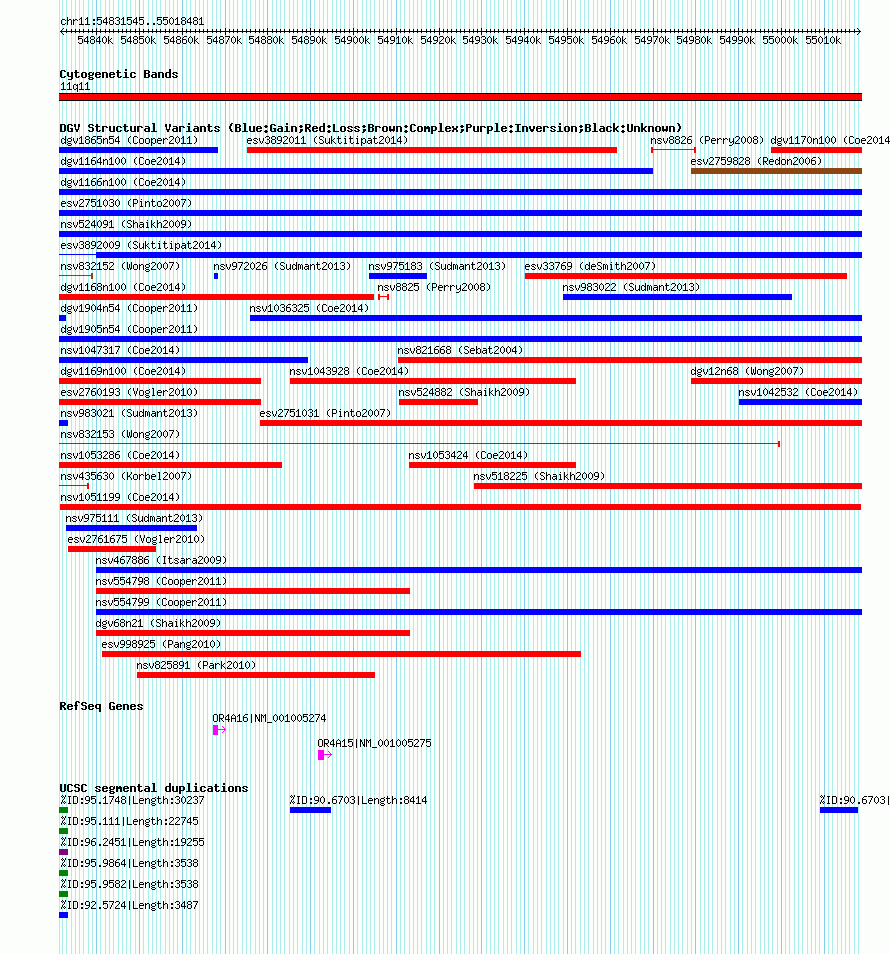Click the small nsv8825 (Perry2008) glyph
Image resolution: width=890 pixels, height=954 pixels.
(383, 297)
